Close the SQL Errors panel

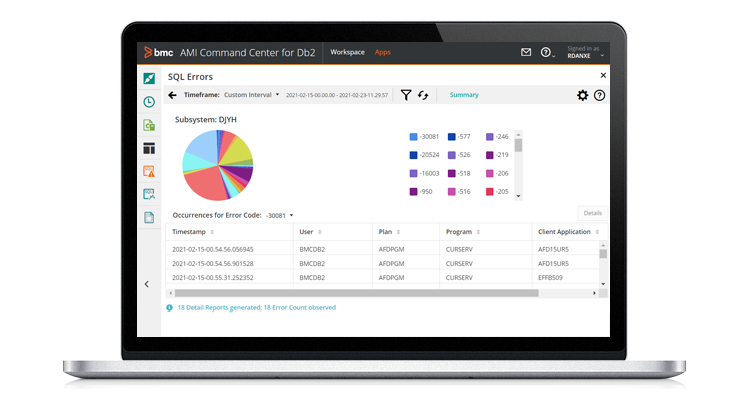click(x=602, y=75)
